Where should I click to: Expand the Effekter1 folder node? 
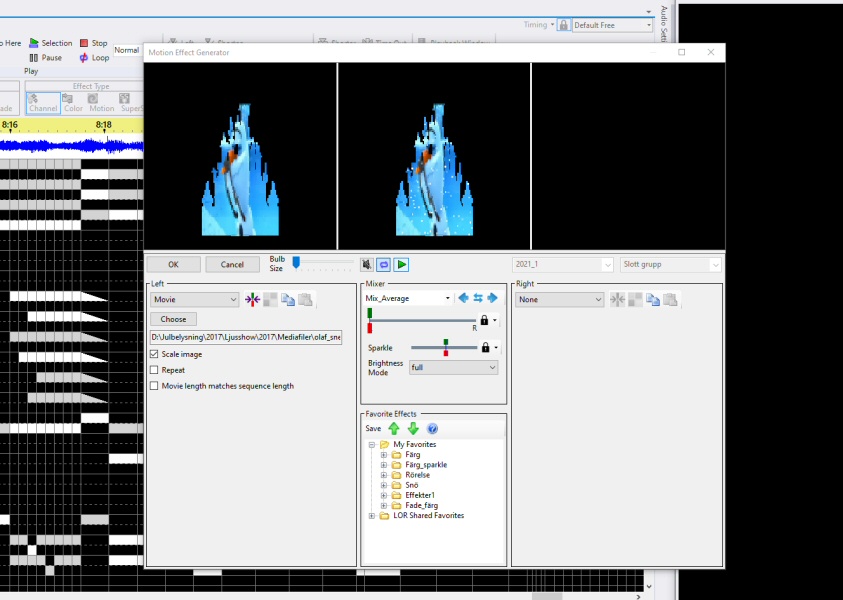coord(384,495)
